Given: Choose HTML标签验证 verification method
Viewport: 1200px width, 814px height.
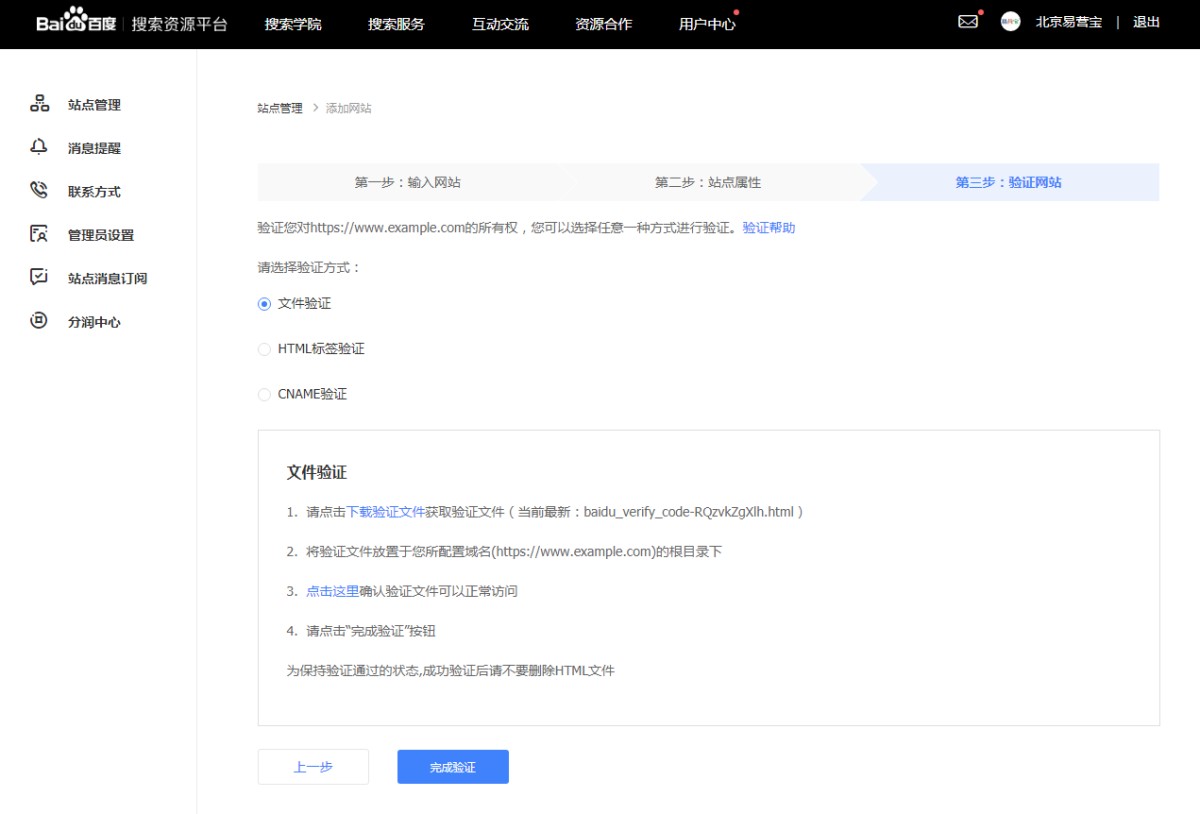Looking at the screenshot, I should 265,349.
